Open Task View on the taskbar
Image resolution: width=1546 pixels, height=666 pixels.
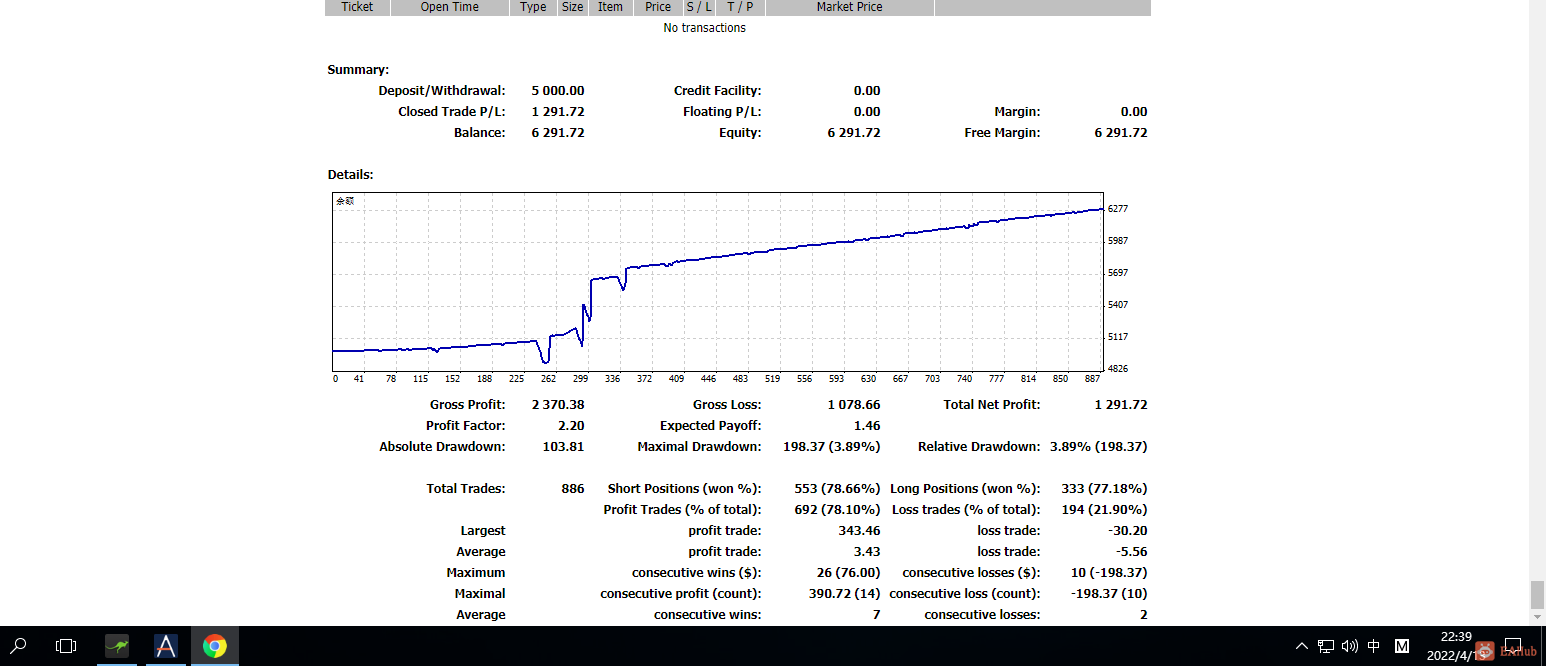pos(66,646)
